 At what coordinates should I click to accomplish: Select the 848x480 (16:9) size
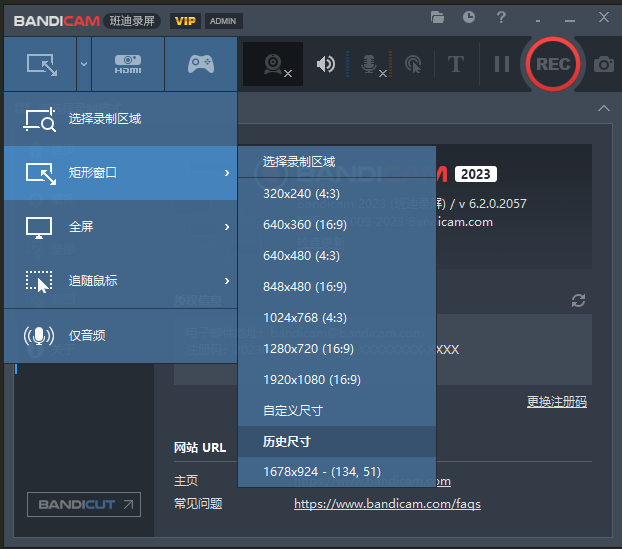337,287
